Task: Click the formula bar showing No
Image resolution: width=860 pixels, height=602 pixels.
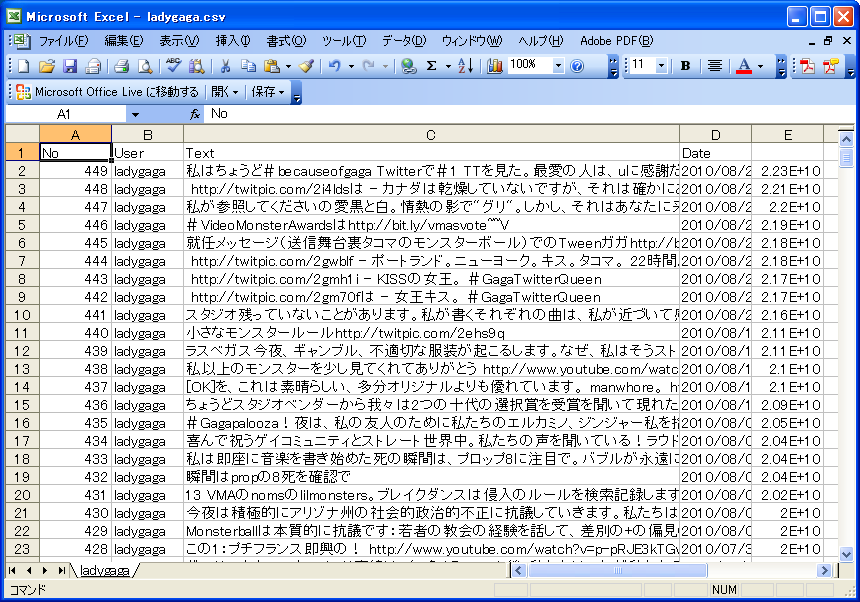Action: (529, 114)
